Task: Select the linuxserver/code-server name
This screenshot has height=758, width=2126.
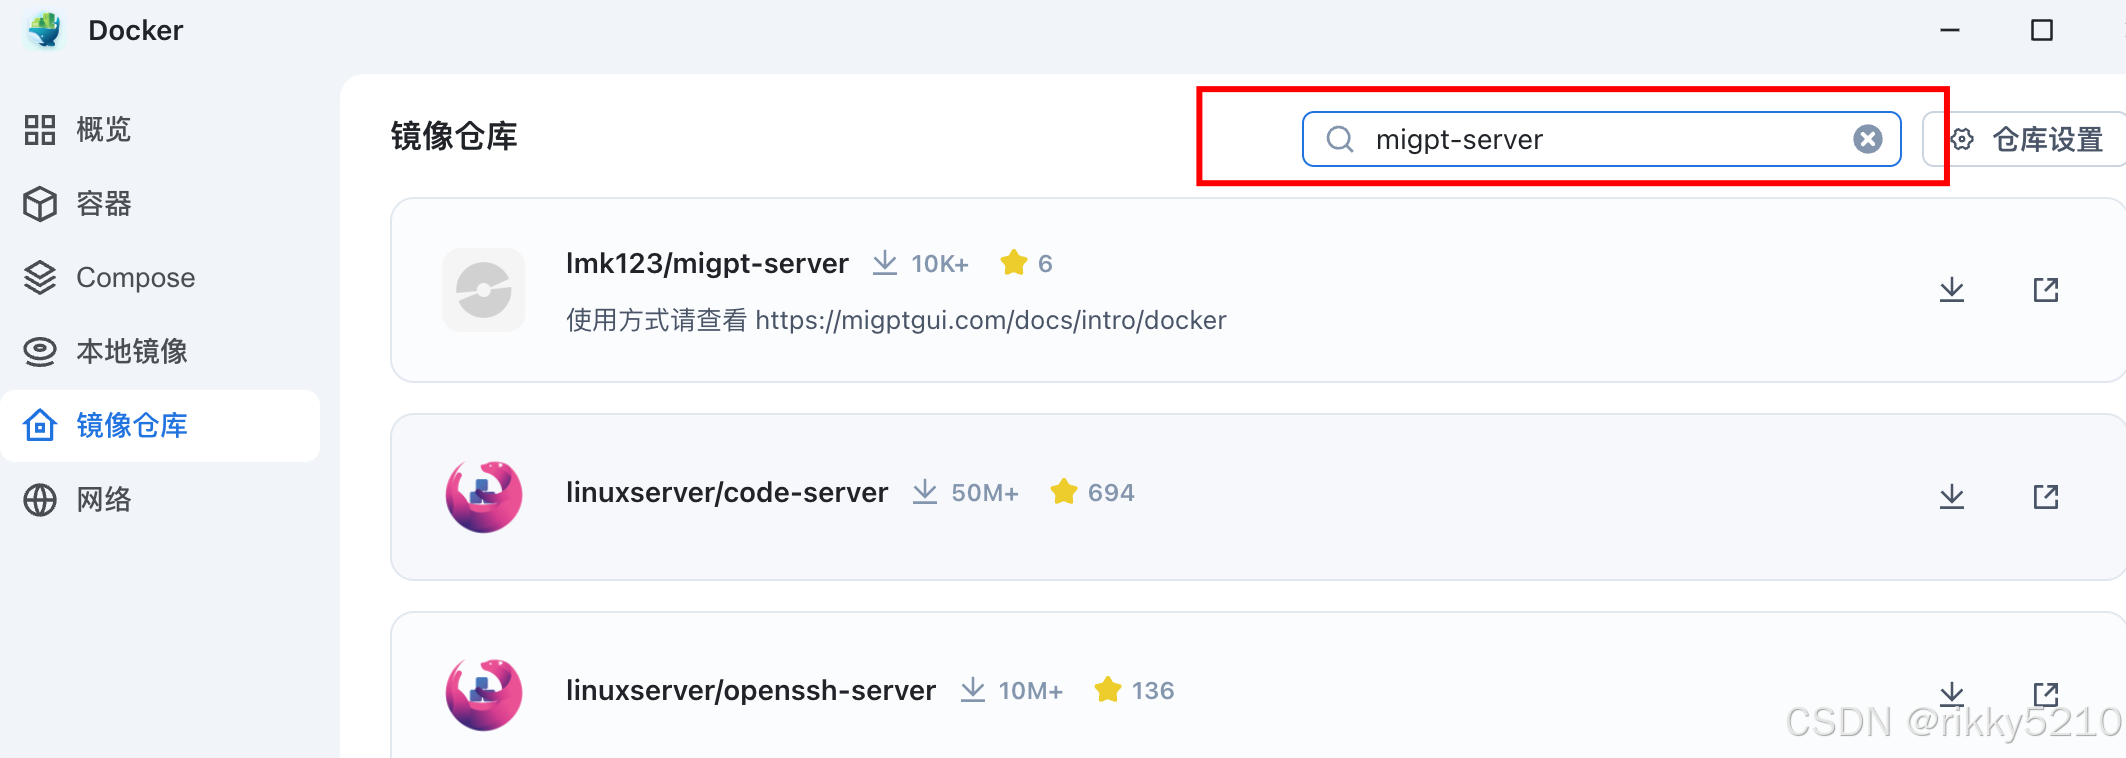Action: pyautogui.click(x=727, y=492)
